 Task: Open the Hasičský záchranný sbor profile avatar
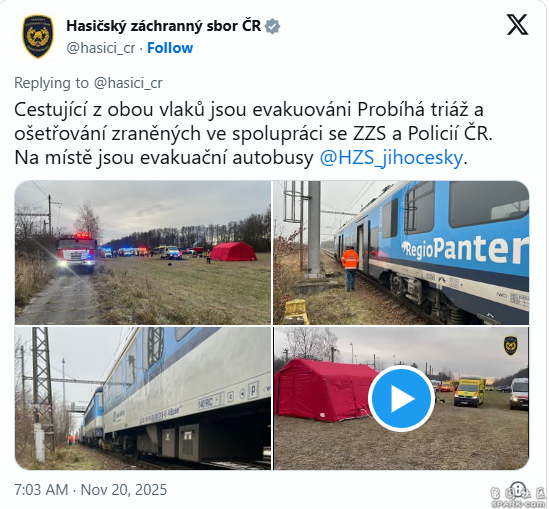click(38, 36)
